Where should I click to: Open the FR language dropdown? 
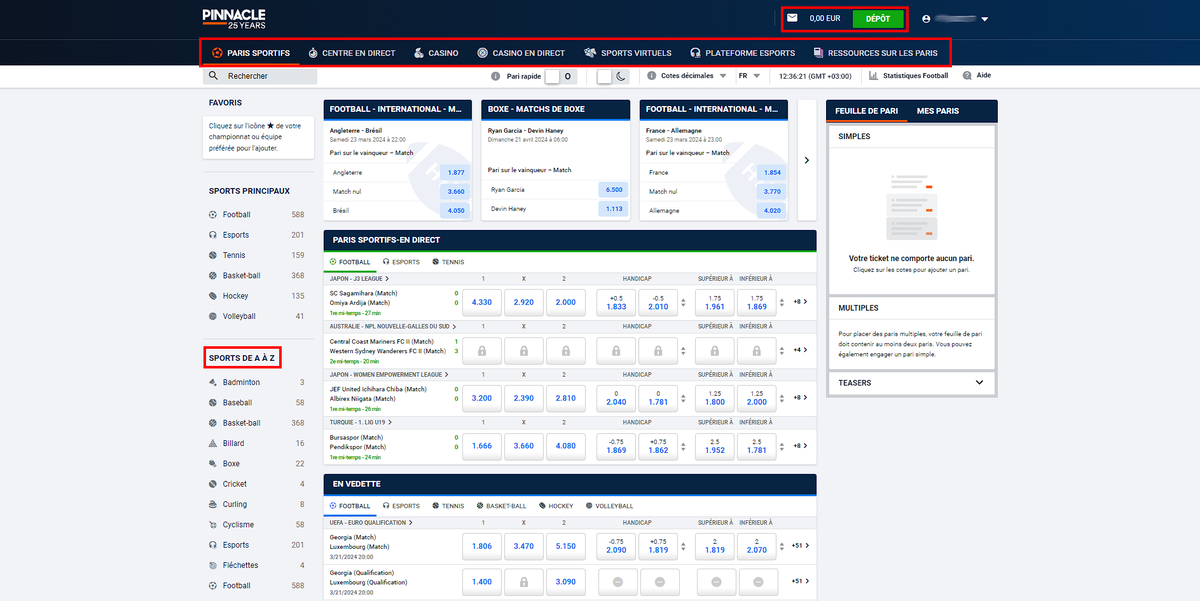point(749,76)
